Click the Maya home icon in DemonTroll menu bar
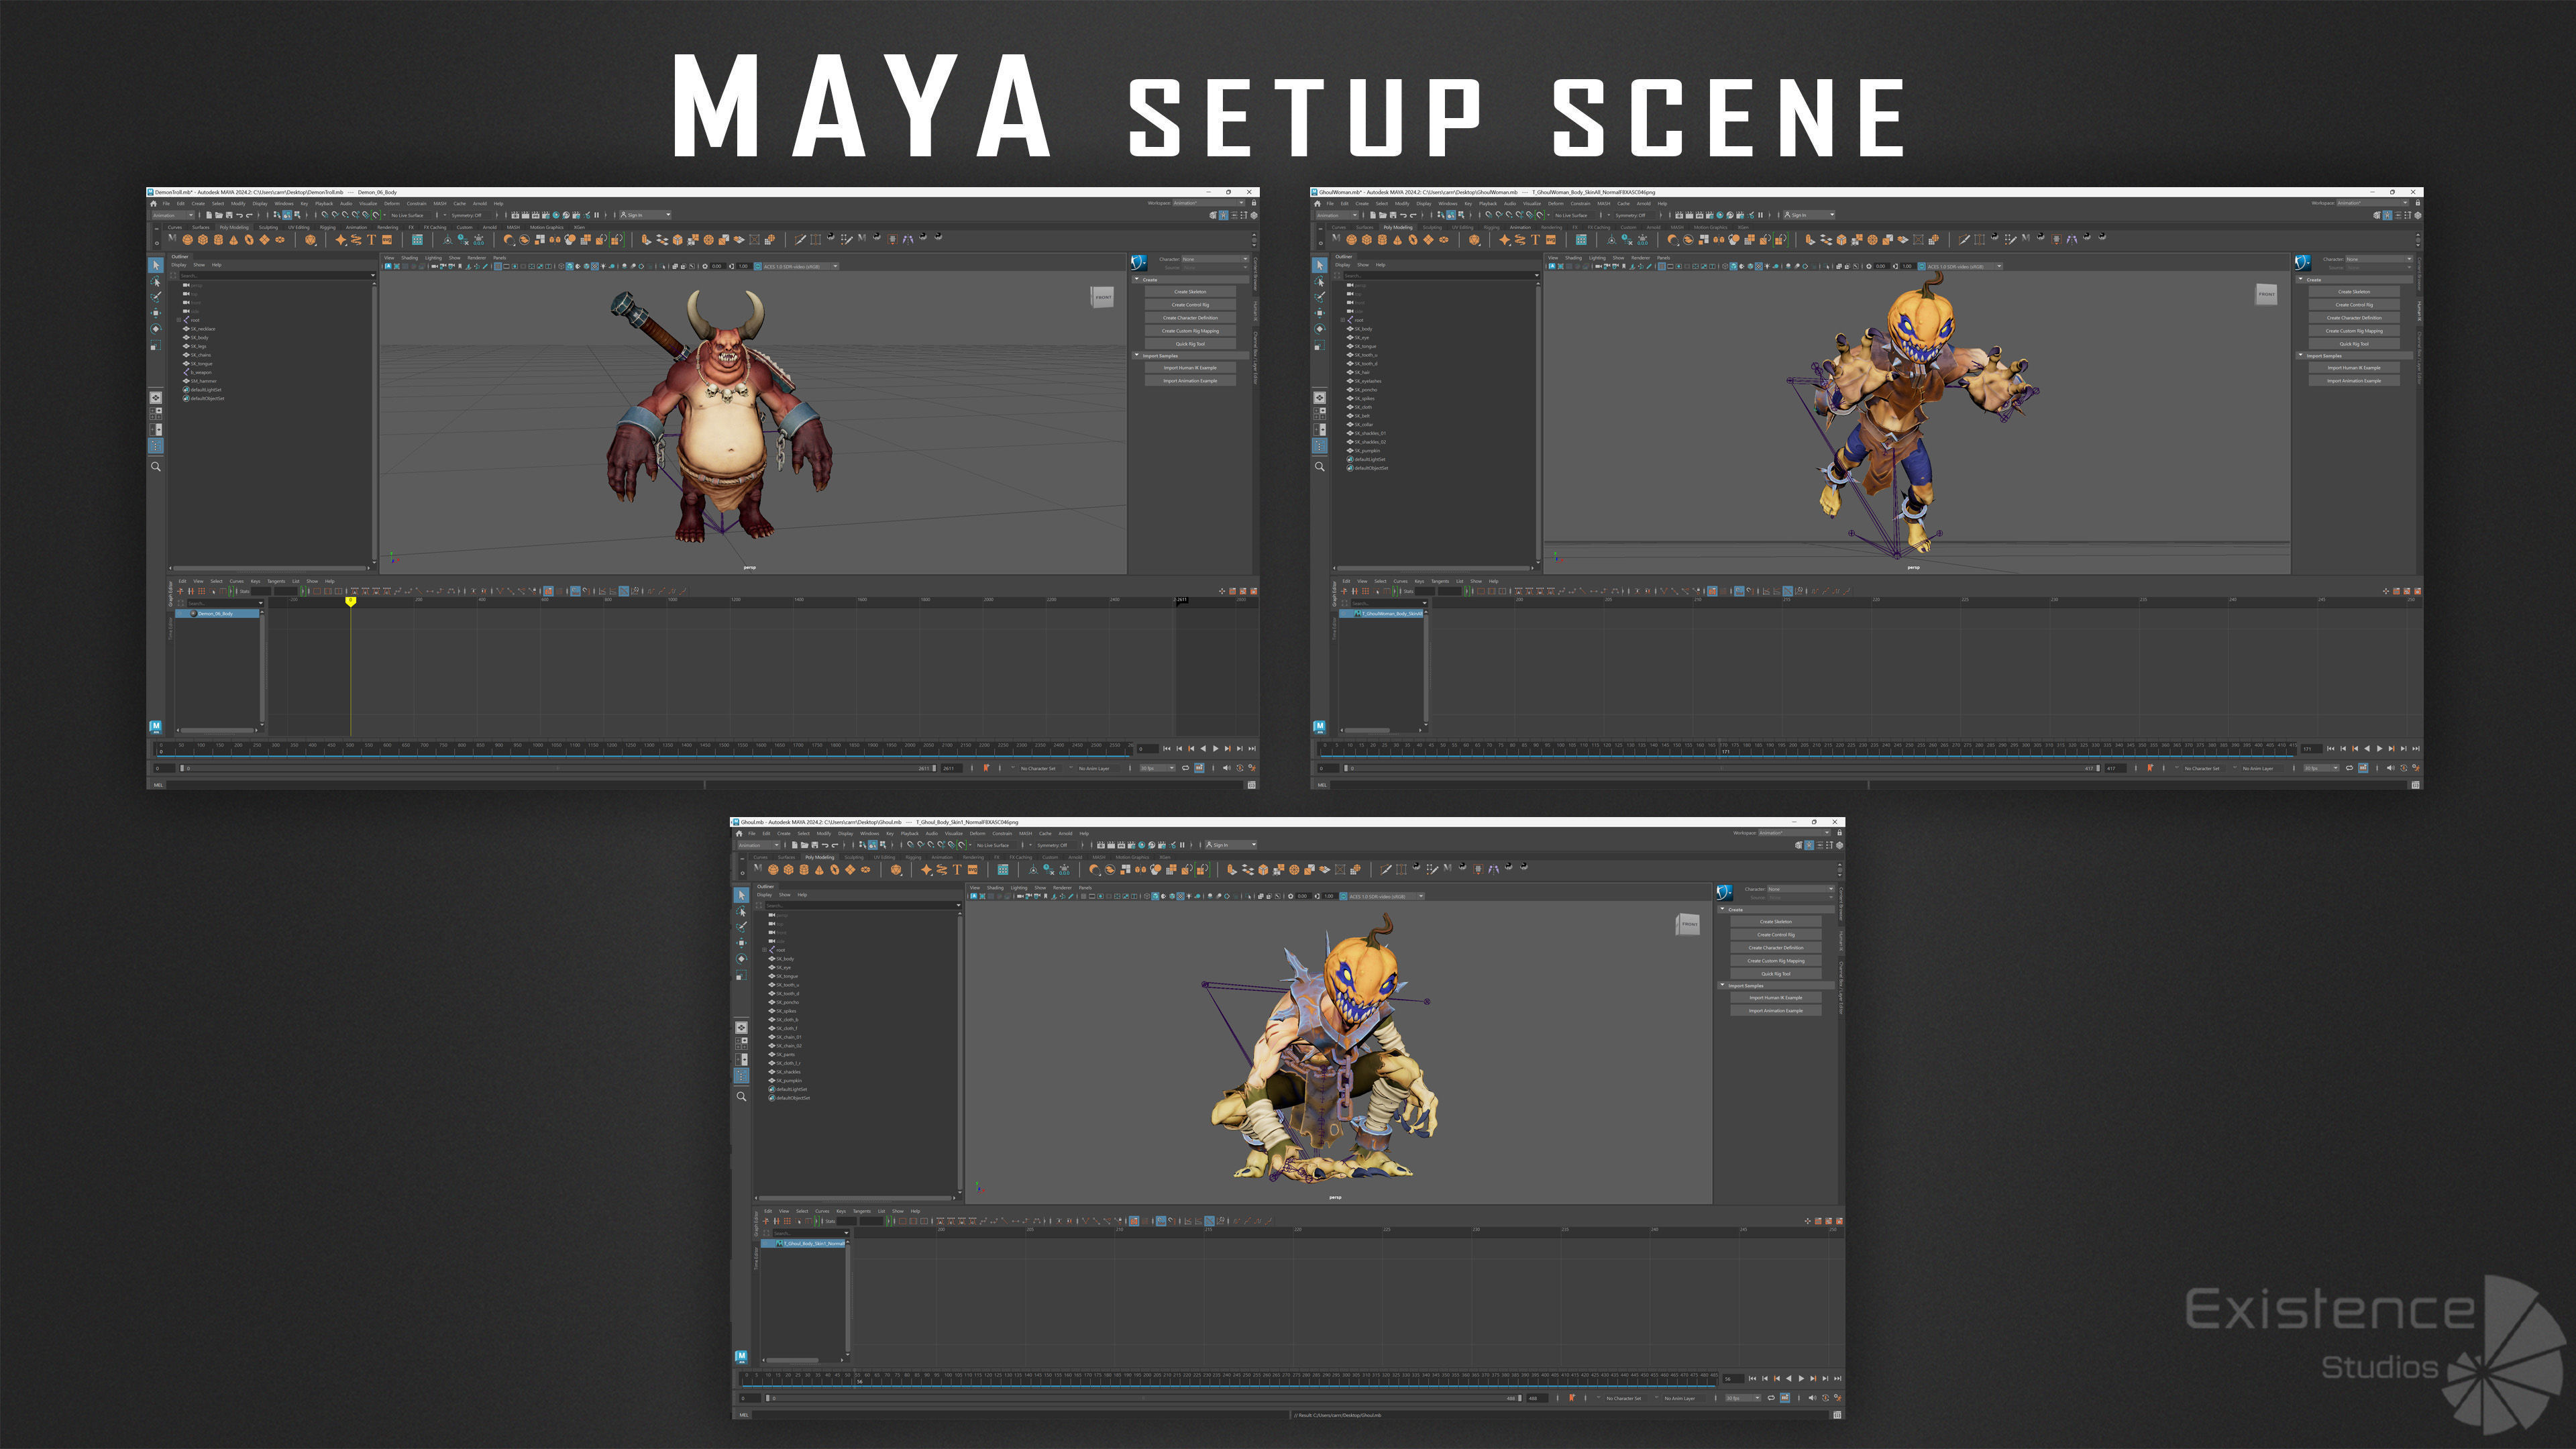This screenshot has height=1449, width=2576. tap(154, 203)
